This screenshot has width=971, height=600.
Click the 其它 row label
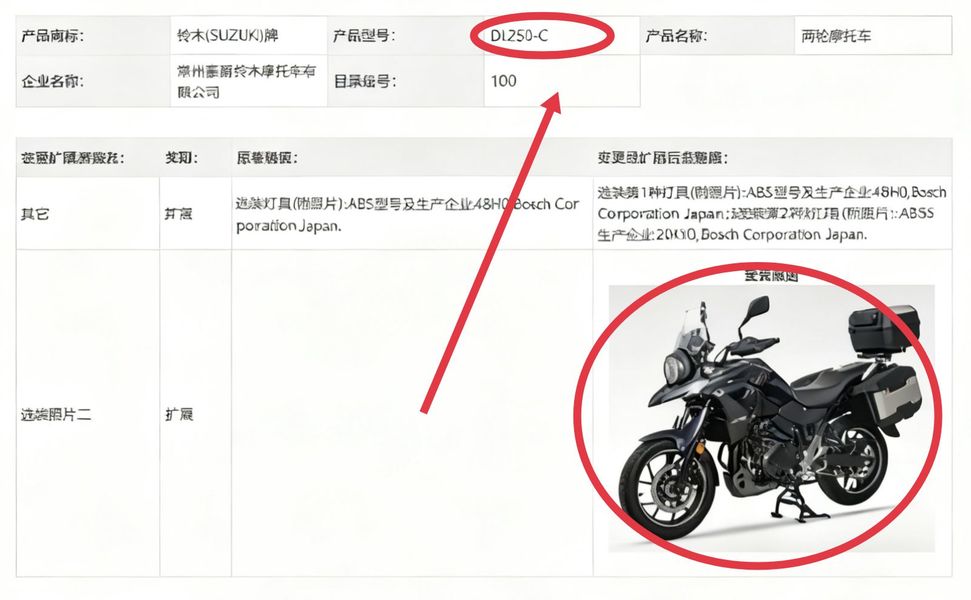point(35,214)
